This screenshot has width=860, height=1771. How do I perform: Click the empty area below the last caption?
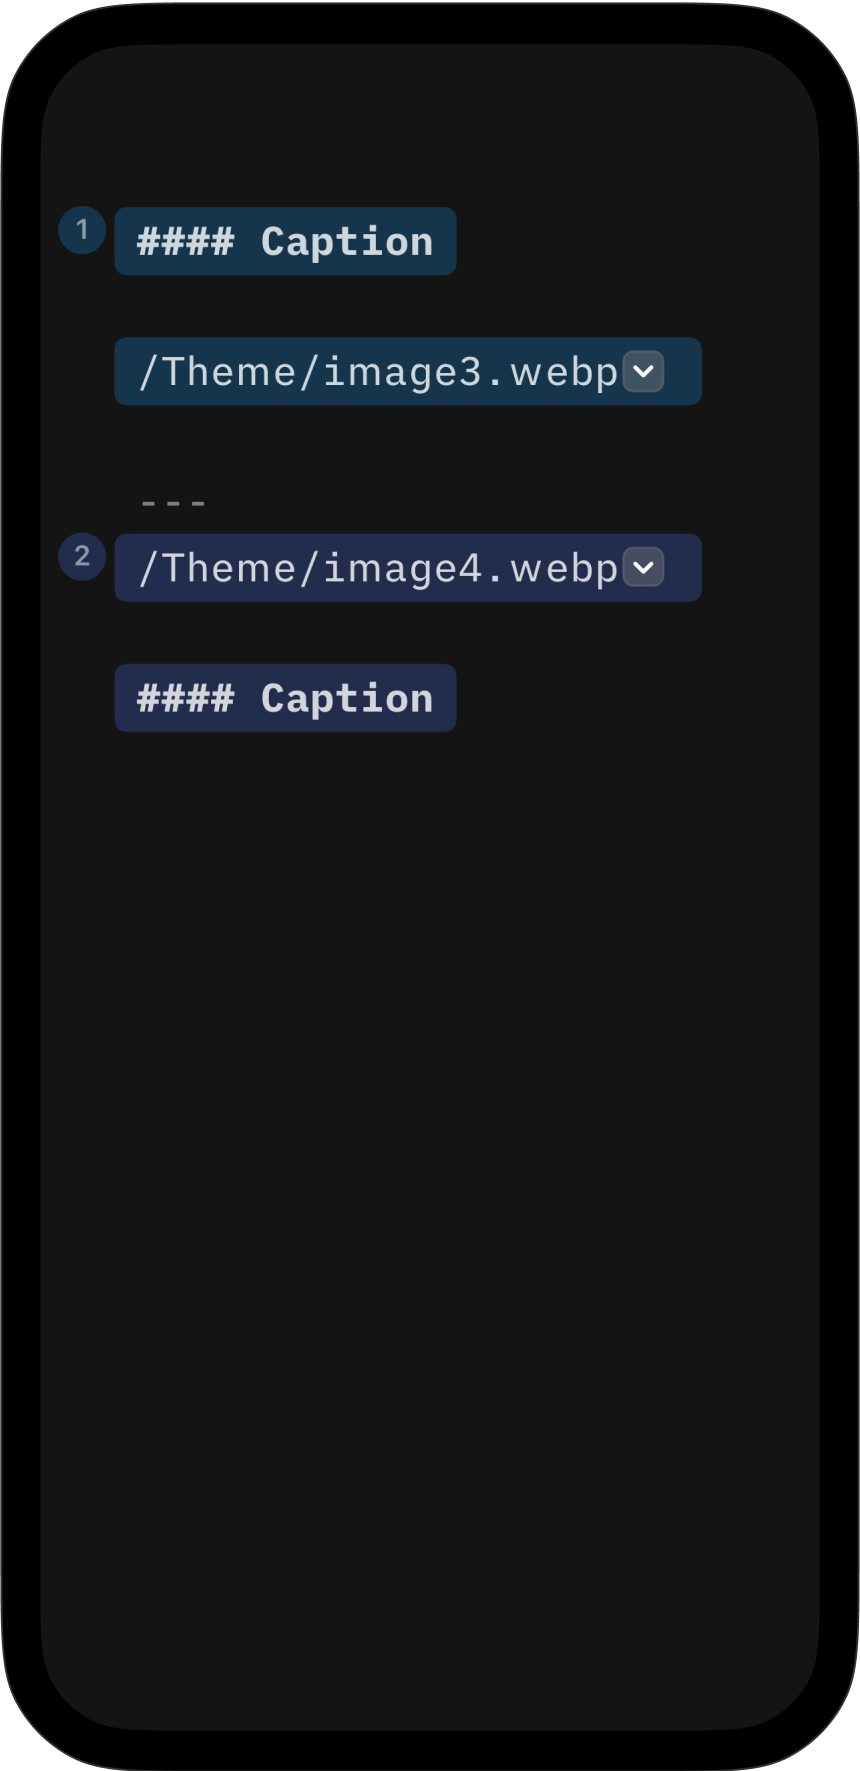coord(430,1100)
